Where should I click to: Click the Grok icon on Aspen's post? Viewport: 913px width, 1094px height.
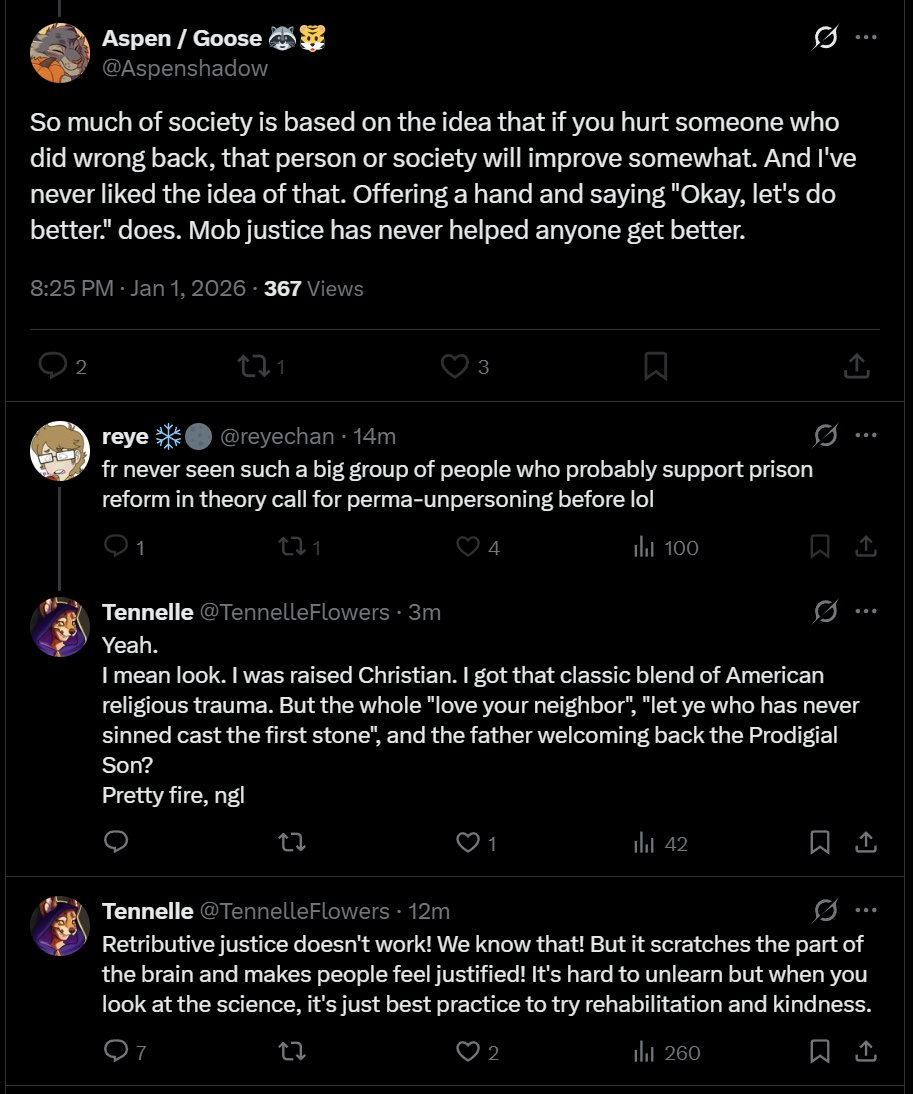point(825,39)
